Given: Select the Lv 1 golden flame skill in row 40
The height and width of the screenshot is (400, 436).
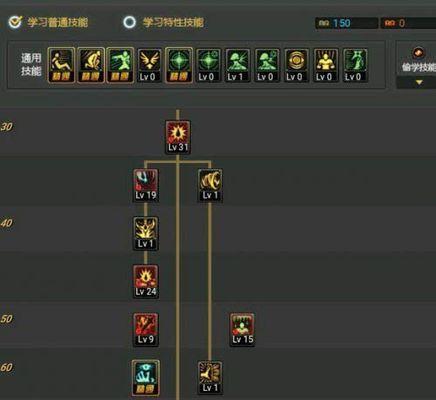Looking at the screenshot, I should (146, 233).
